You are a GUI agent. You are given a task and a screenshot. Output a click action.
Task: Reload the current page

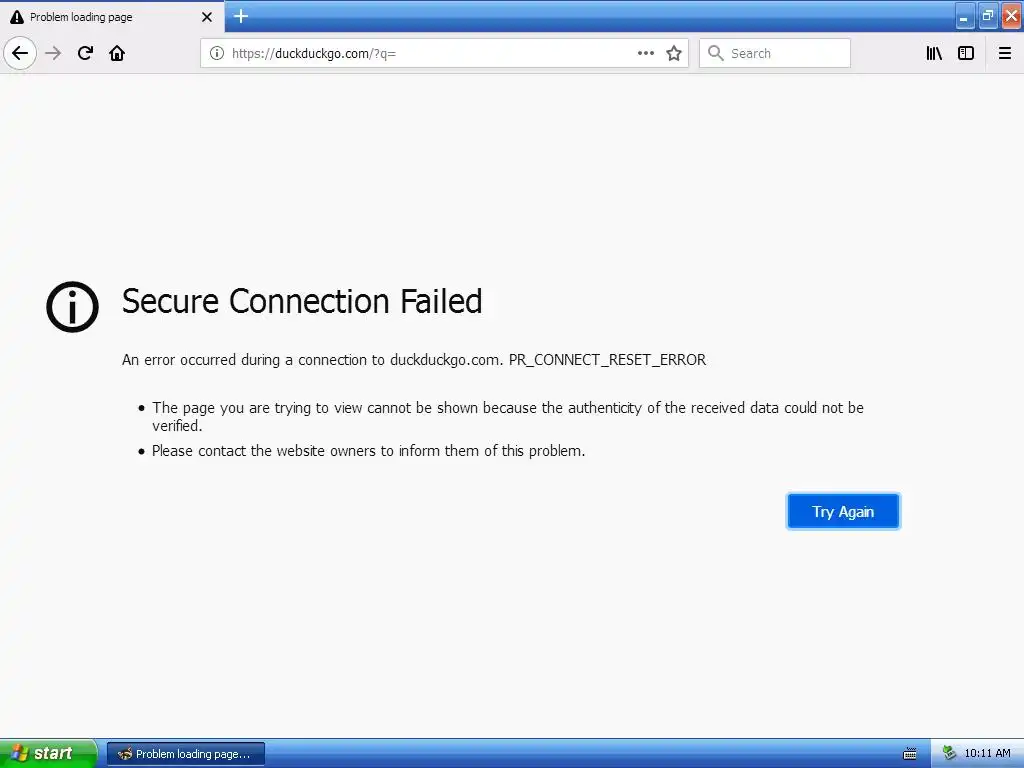coord(85,53)
